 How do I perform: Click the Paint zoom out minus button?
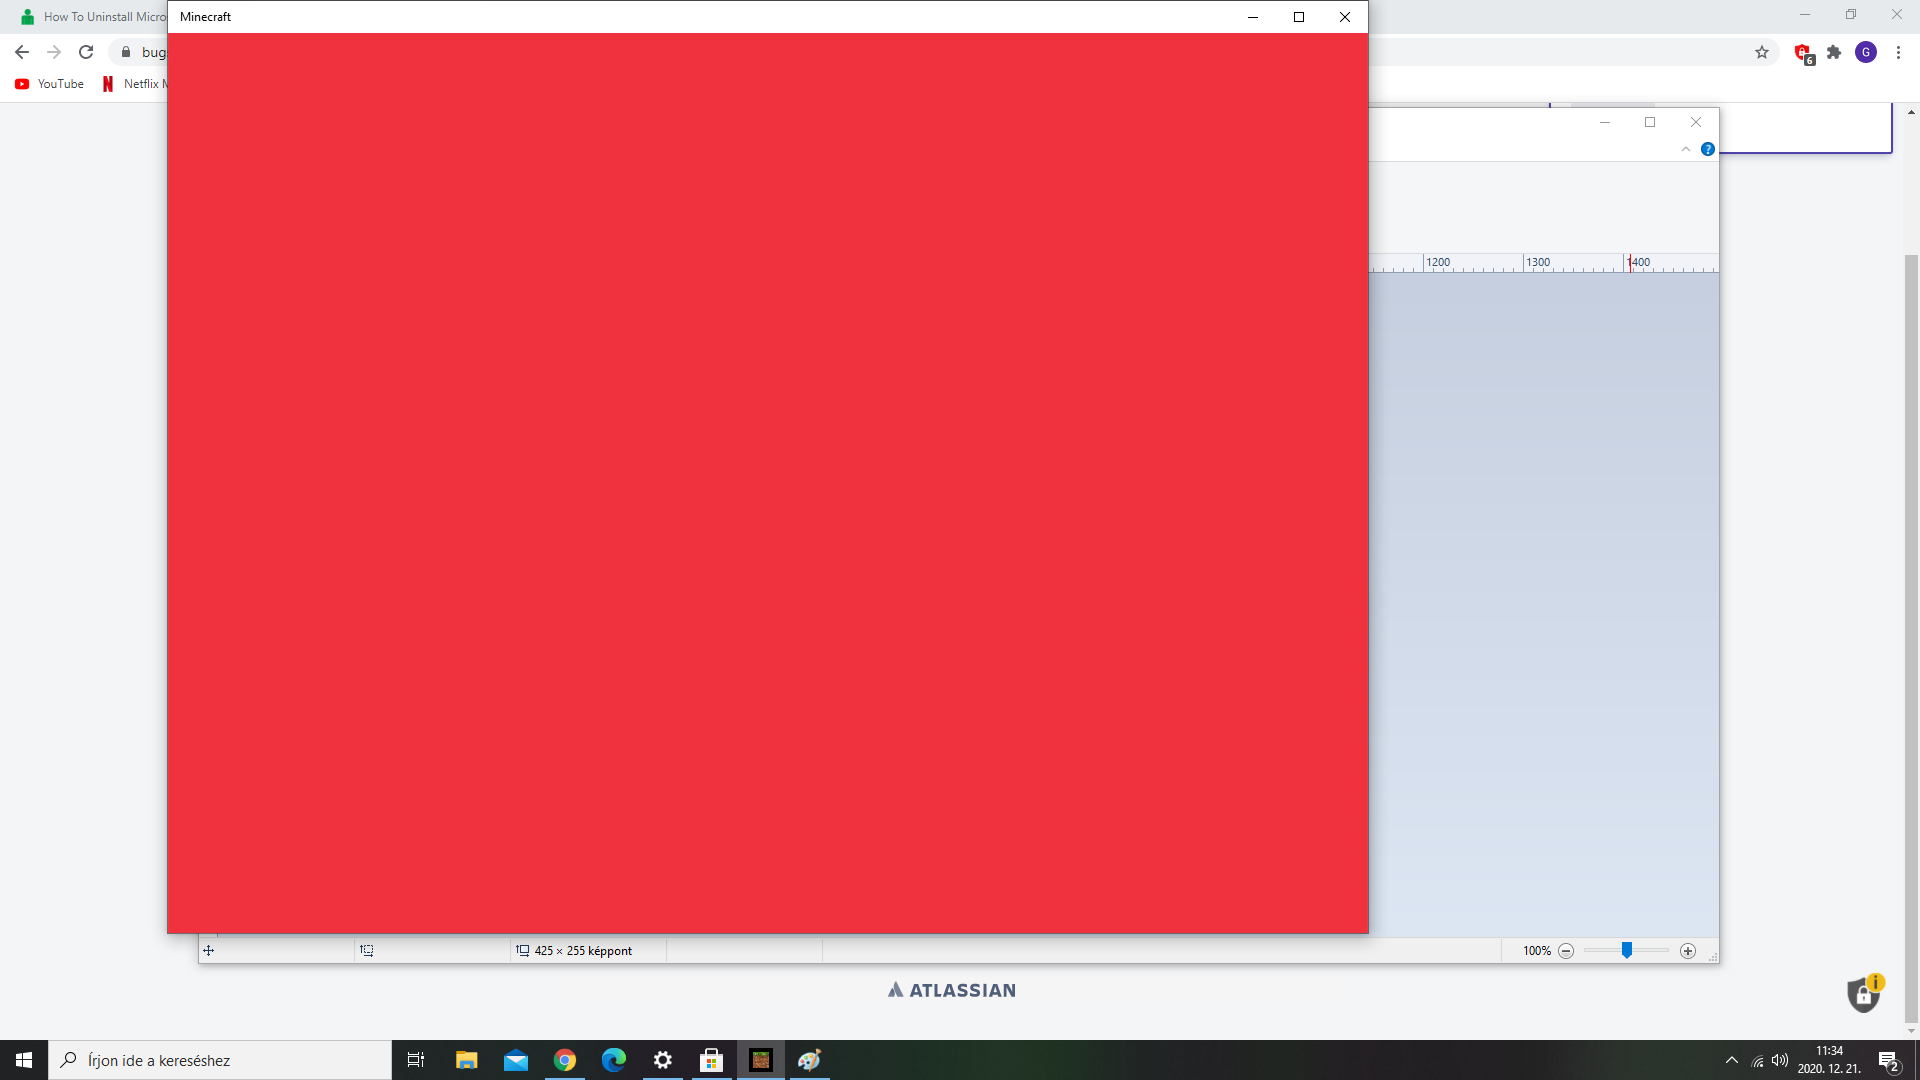(1566, 951)
